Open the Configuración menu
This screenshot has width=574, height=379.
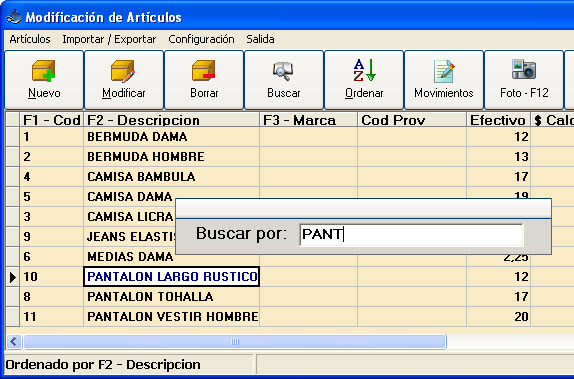pos(201,39)
